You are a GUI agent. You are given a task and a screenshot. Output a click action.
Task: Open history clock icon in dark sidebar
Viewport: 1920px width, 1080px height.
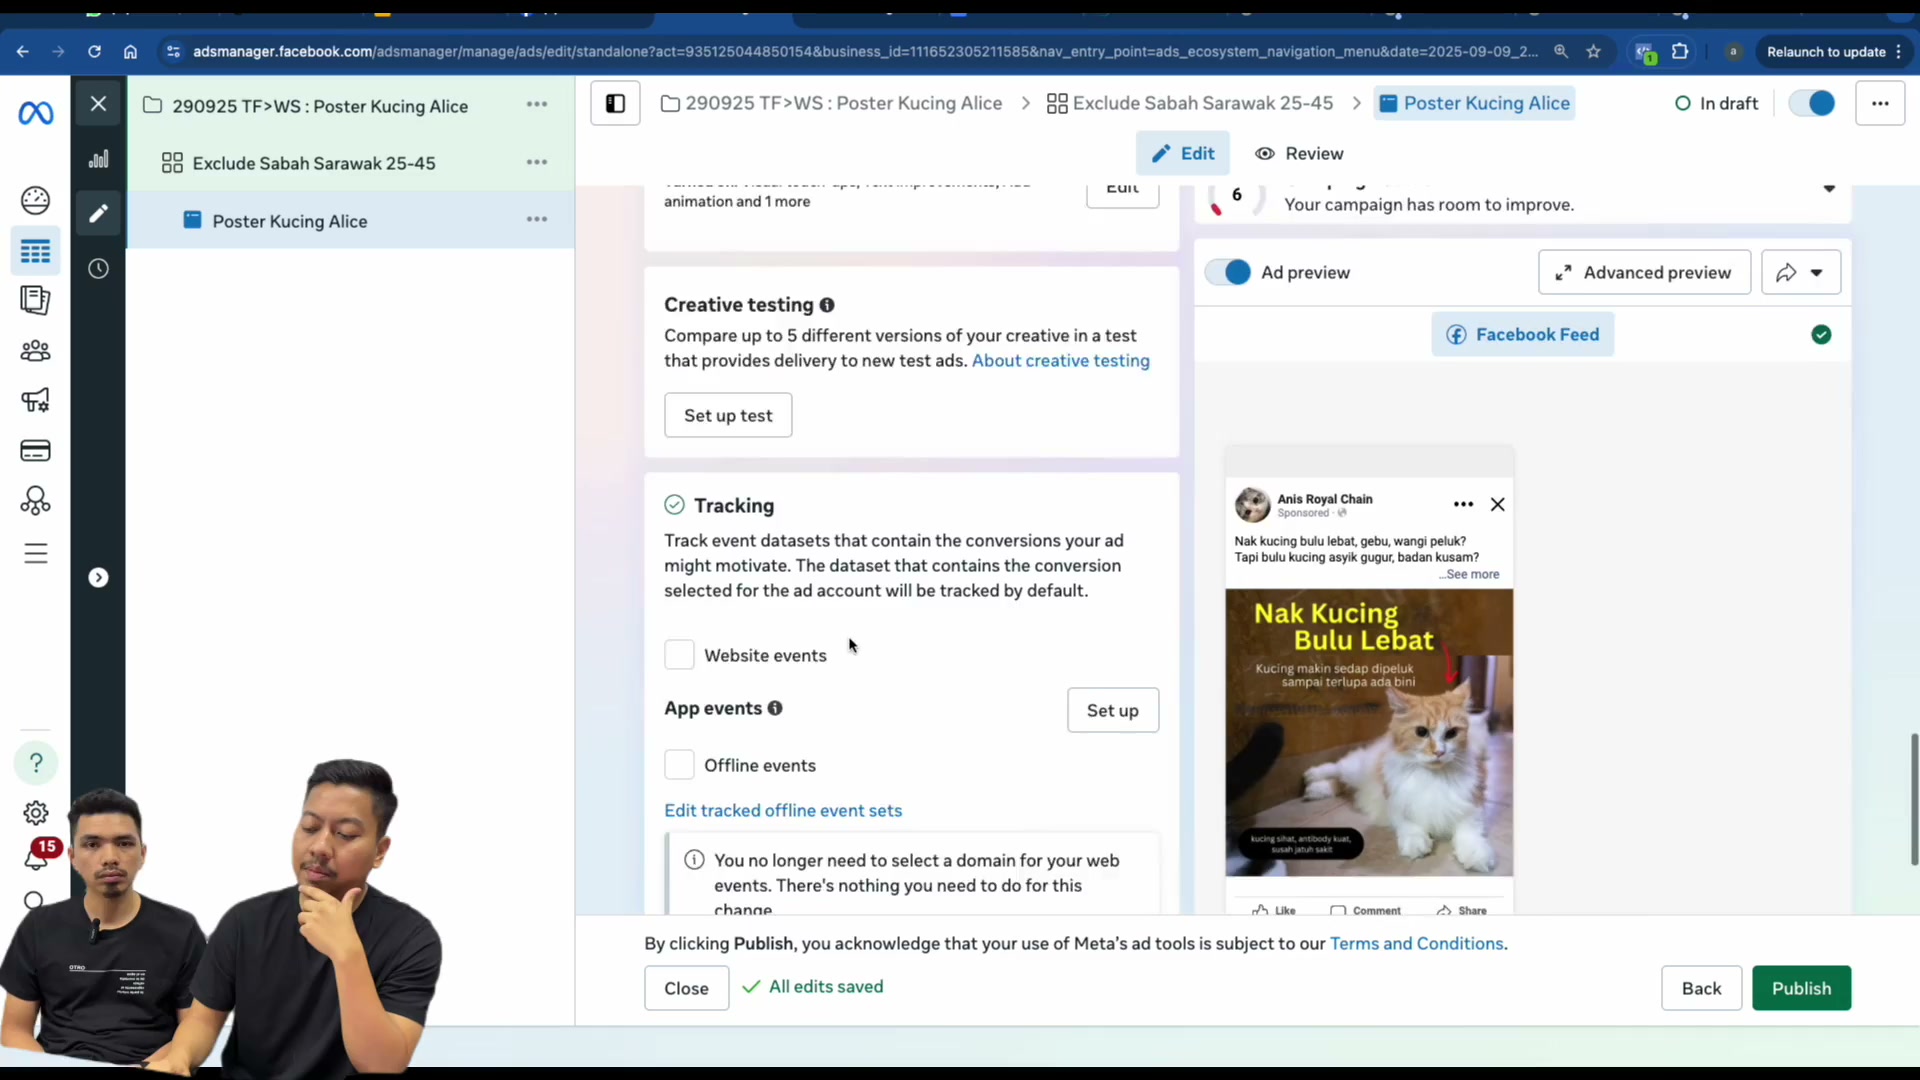click(98, 268)
